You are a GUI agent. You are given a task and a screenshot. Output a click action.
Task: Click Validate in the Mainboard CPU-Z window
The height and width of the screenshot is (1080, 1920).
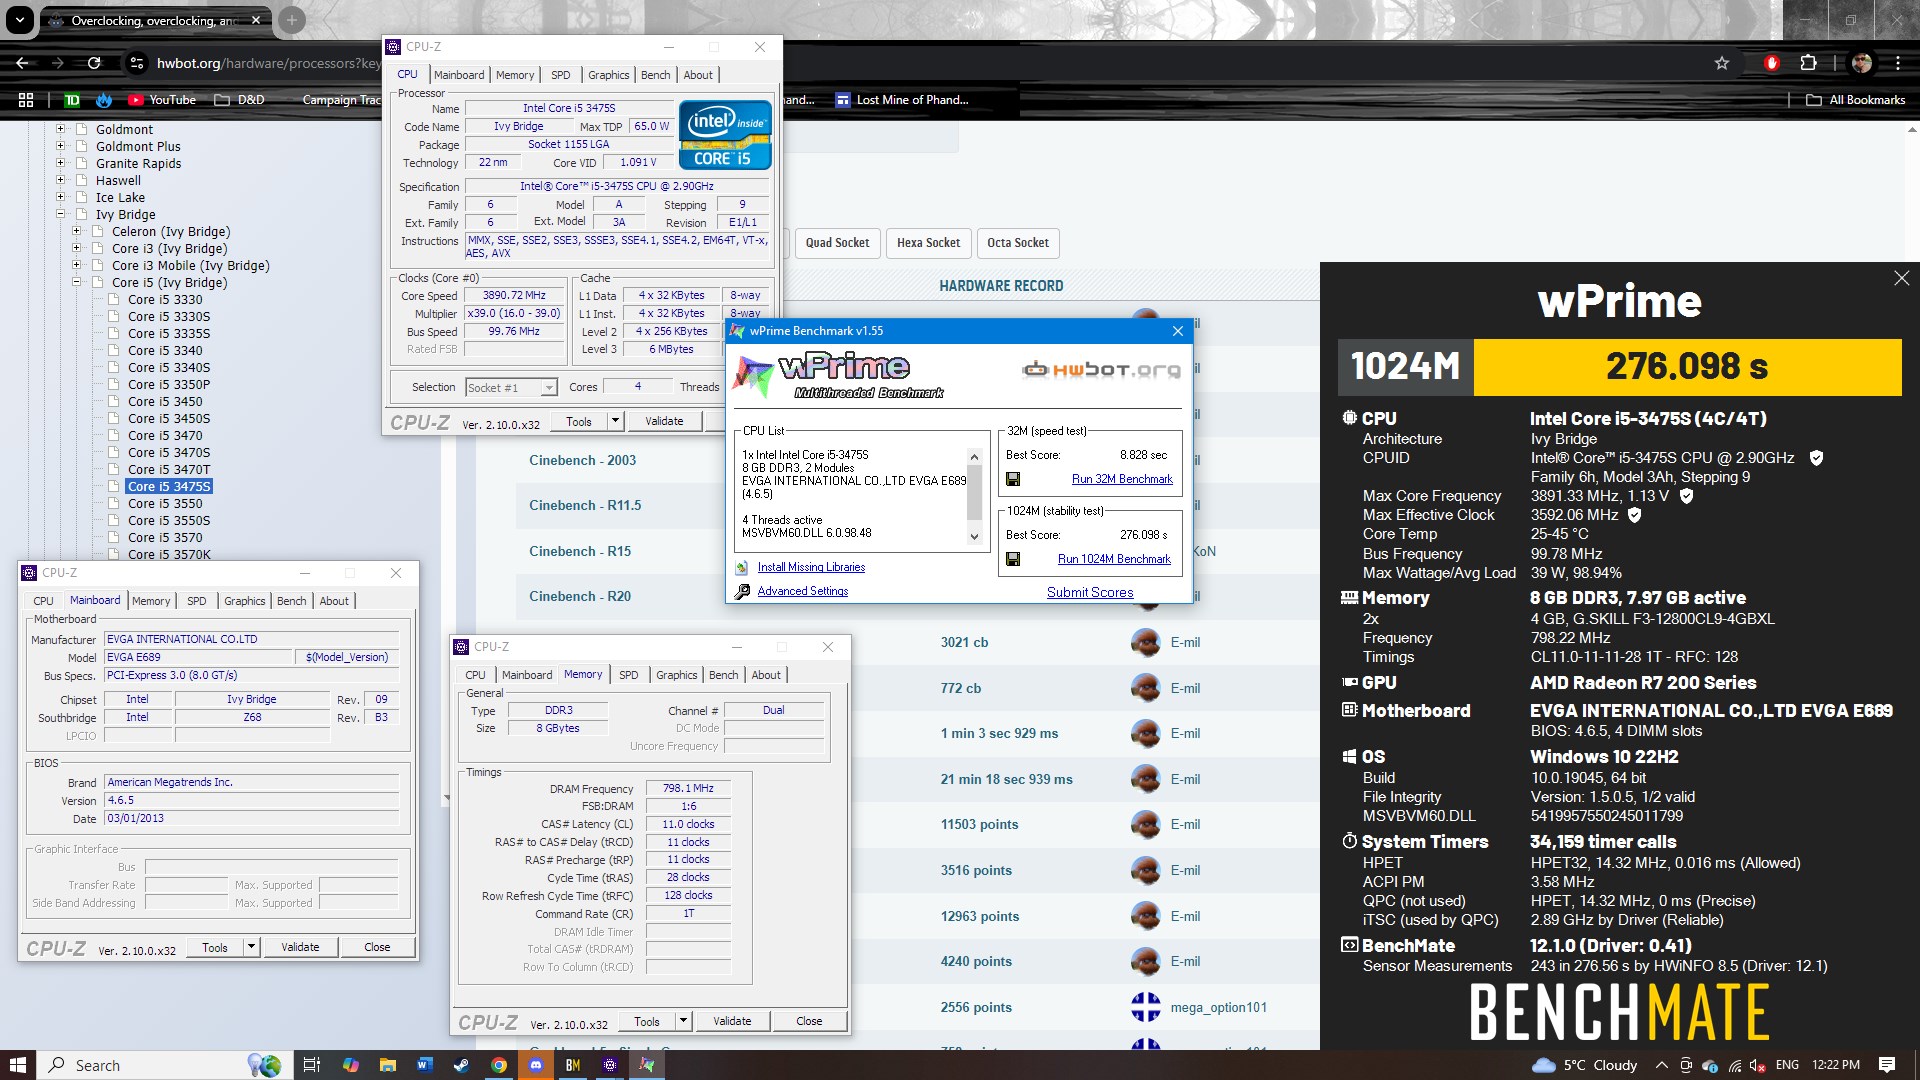point(300,947)
